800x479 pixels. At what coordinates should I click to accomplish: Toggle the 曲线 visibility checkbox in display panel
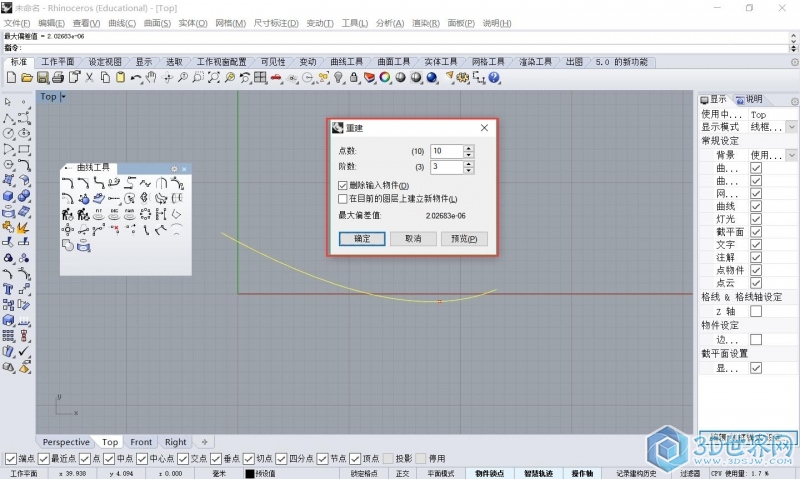756,206
